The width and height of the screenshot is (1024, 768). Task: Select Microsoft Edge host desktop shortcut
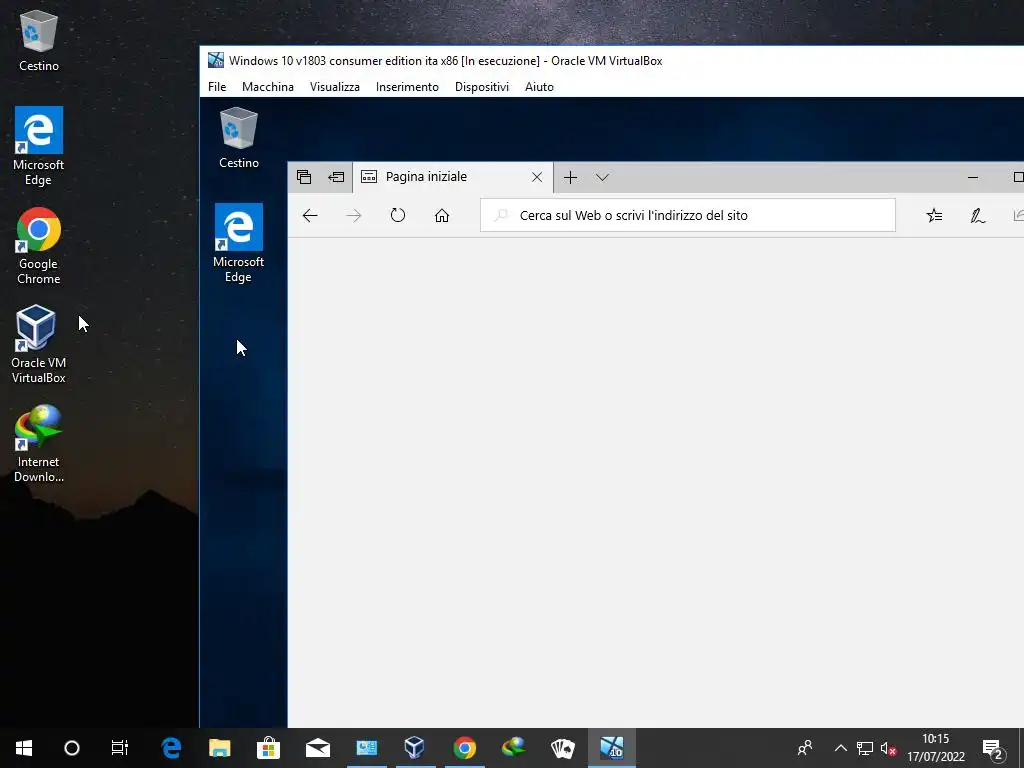(x=39, y=146)
